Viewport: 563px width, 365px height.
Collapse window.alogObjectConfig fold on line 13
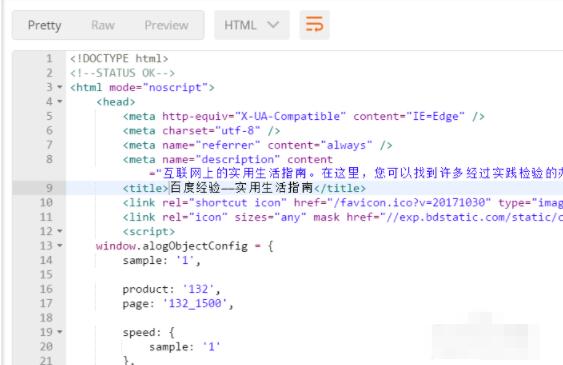(x=60, y=245)
